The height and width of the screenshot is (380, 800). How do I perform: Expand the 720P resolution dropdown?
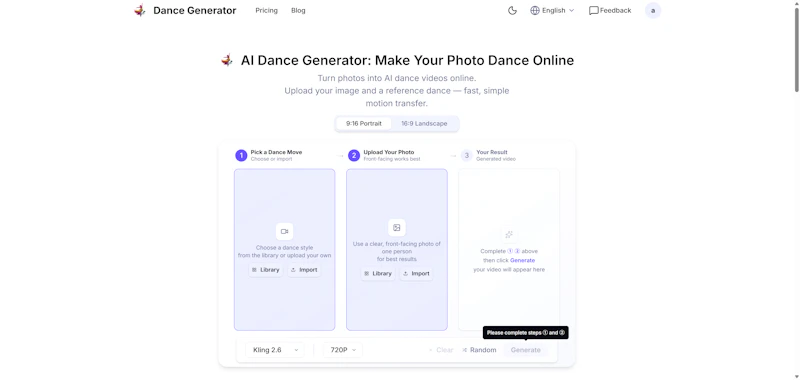[343, 350]
